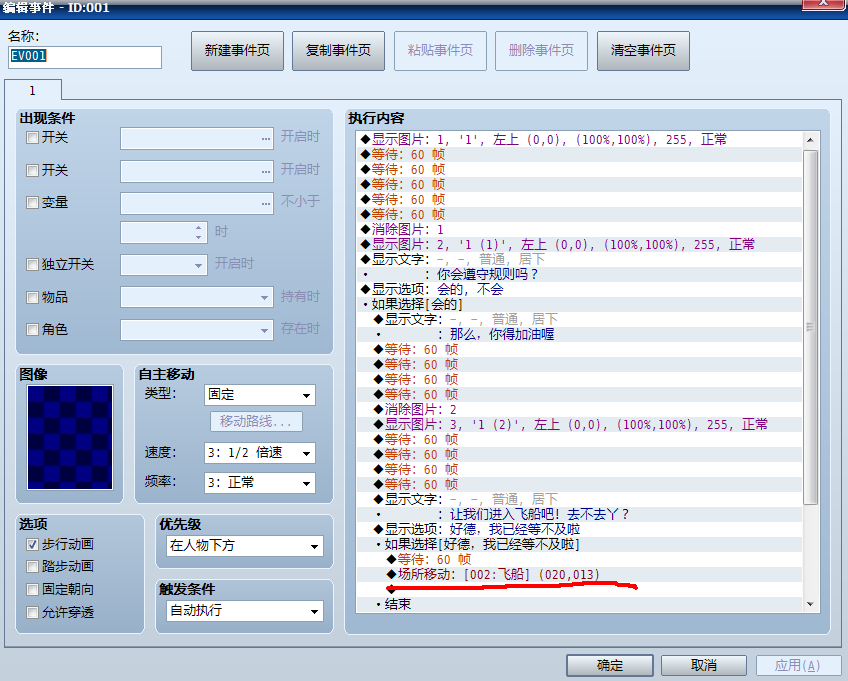Tick the 独立开关 condition checkbox
The width and height of the screenshot is (848, 681).
tap(32, 265)
